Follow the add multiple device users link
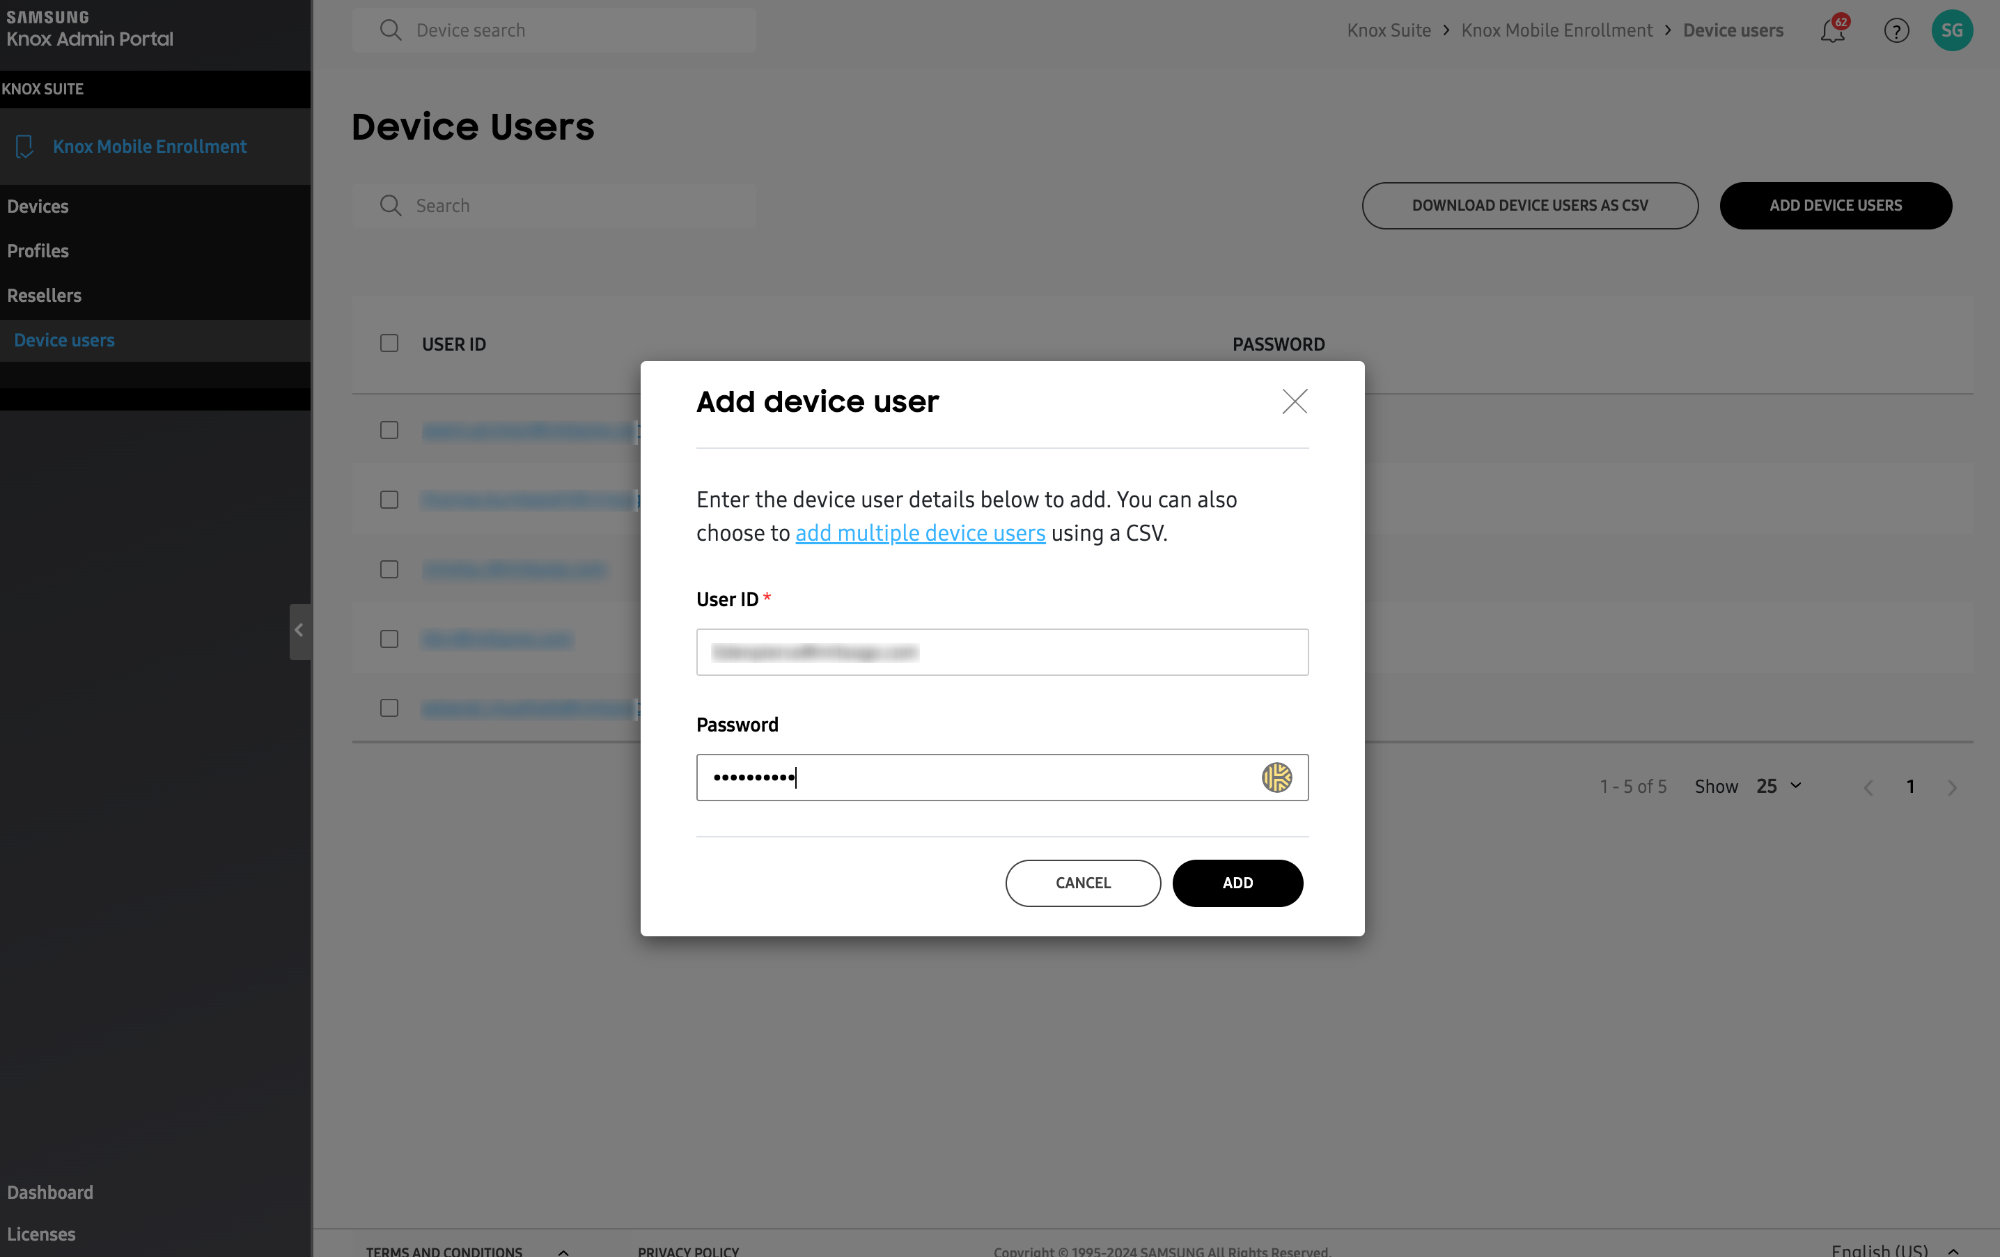This screenshot has width=2000, height=1257. 920,533
